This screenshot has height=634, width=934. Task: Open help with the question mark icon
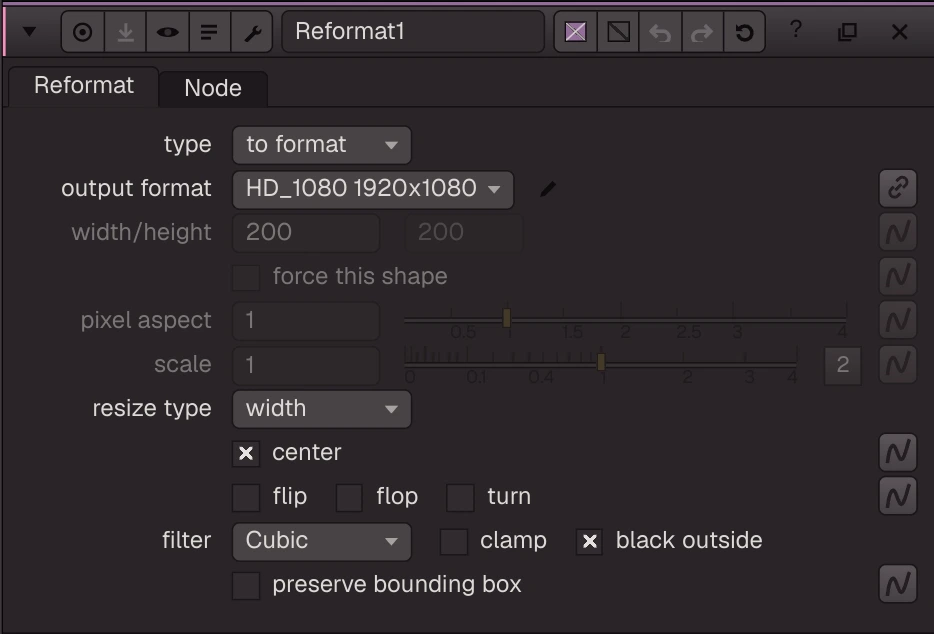(x=796, y=29)
